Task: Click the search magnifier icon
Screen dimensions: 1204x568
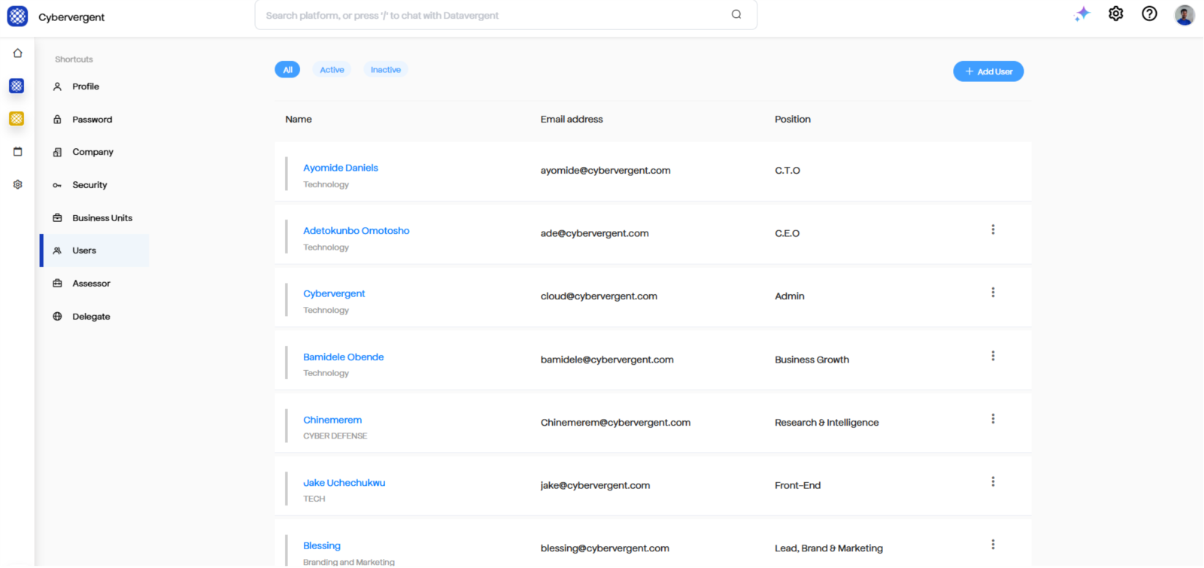Action: [737, 15]
